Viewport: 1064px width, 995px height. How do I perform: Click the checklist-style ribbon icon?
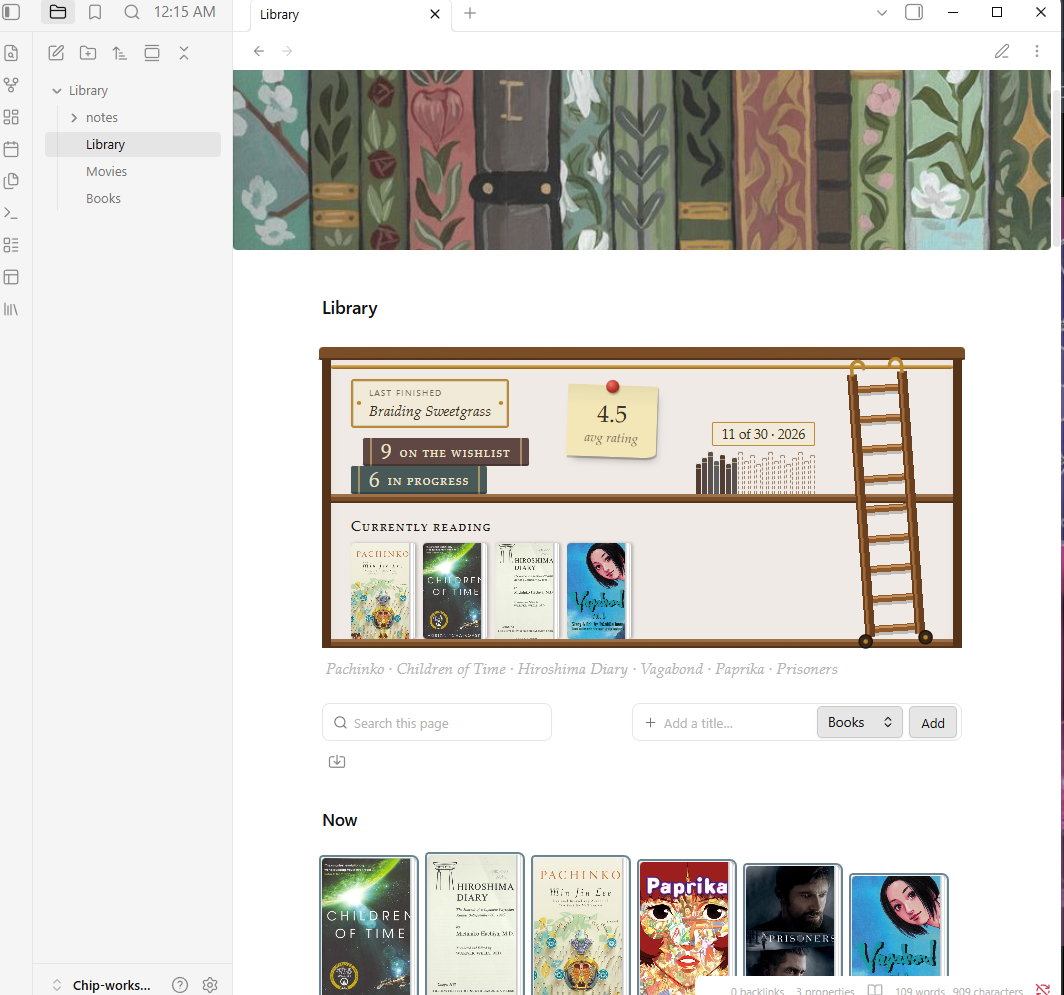pos(11,245)
